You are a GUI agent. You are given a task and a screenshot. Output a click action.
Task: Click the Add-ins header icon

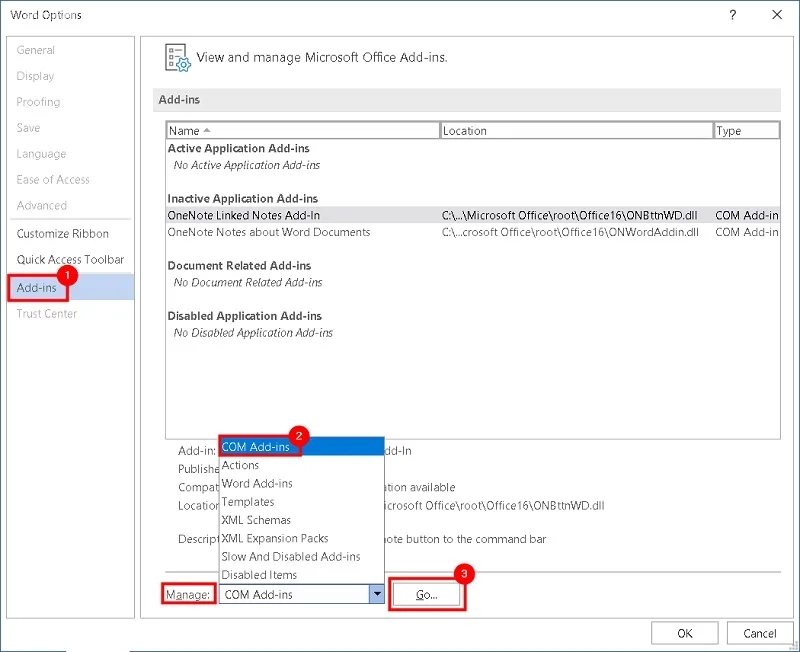tap(177, 58)
